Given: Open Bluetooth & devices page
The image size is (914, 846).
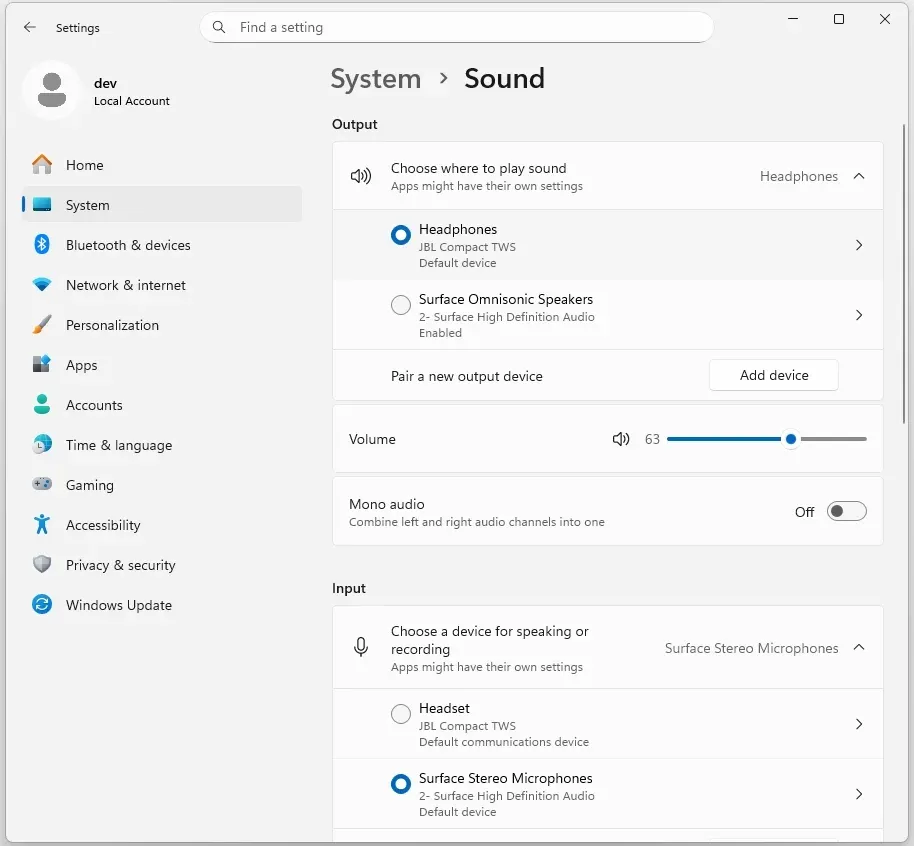Looking at the screenshot, I should click(x=162, y=245).
